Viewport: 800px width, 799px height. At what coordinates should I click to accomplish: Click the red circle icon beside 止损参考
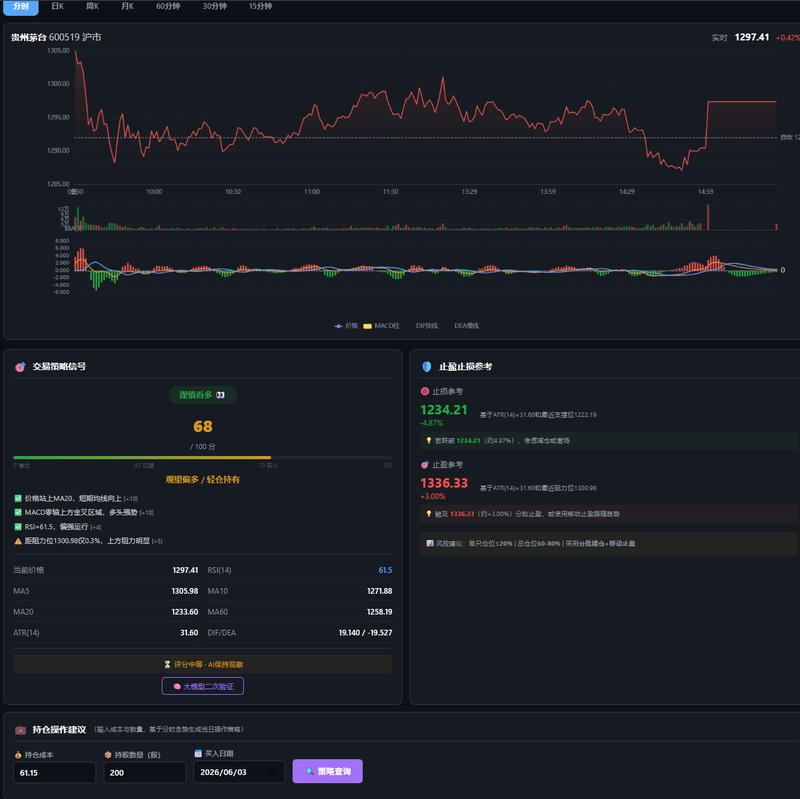pos(424,391)
